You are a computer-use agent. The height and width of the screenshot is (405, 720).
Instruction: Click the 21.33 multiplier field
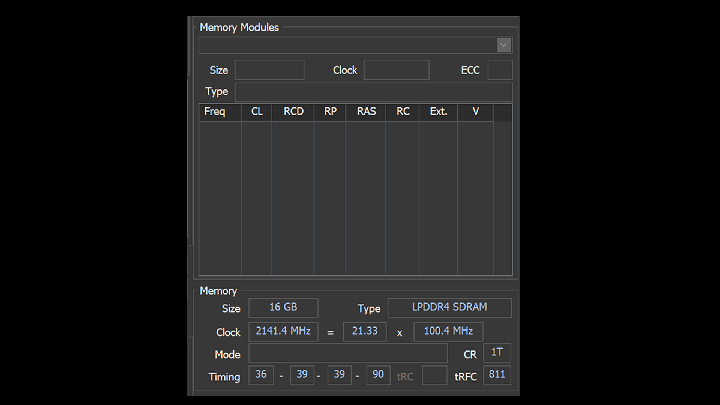(364, 331)
